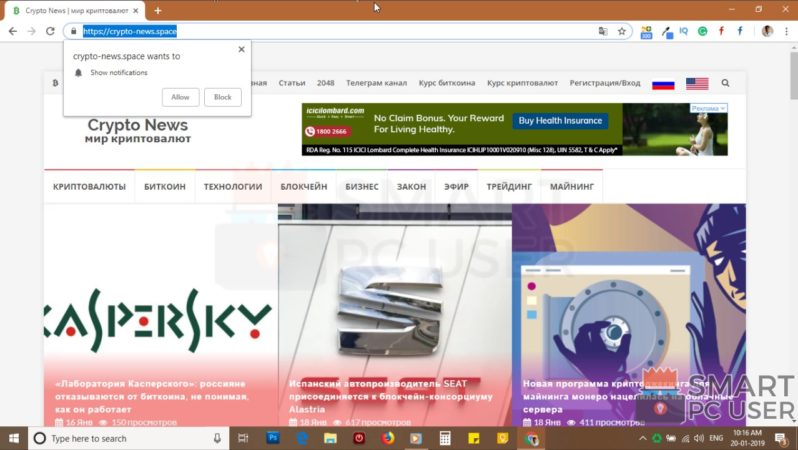Select the МАЙНИНГ category tab
Viewport: 798px width, 450px height.
coord(572,187)
